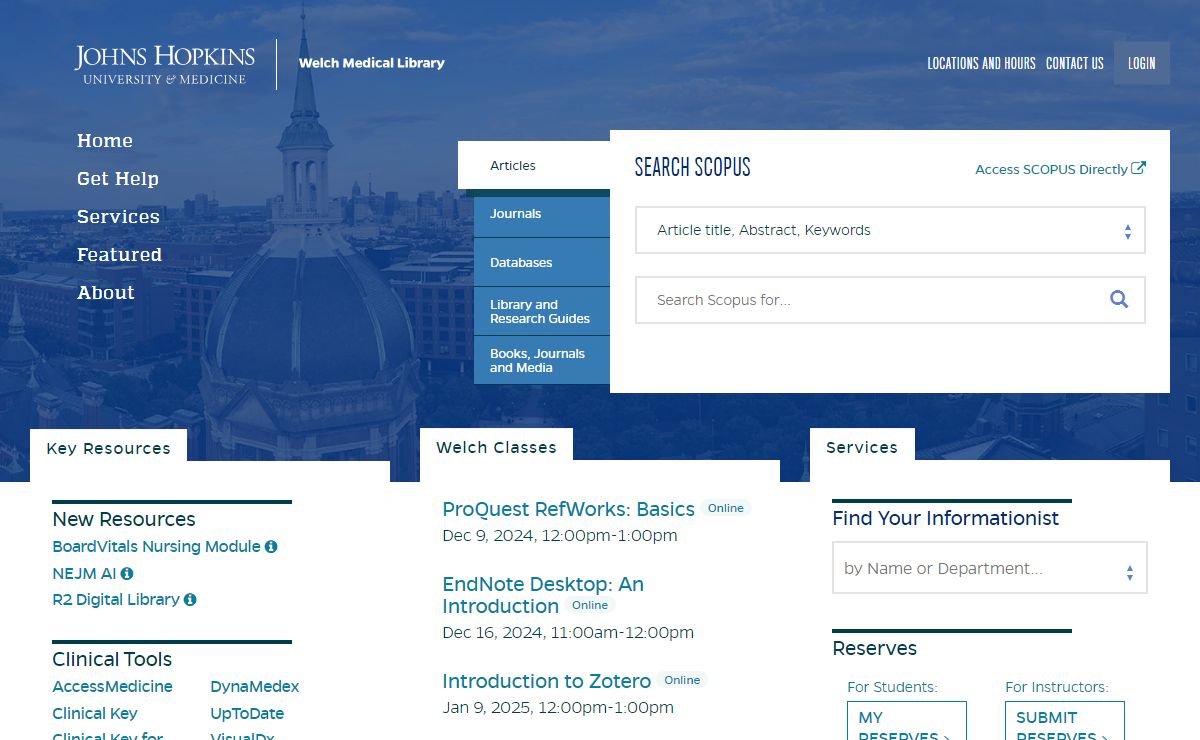Open the Contact Us link

(x=1075, y=63)
